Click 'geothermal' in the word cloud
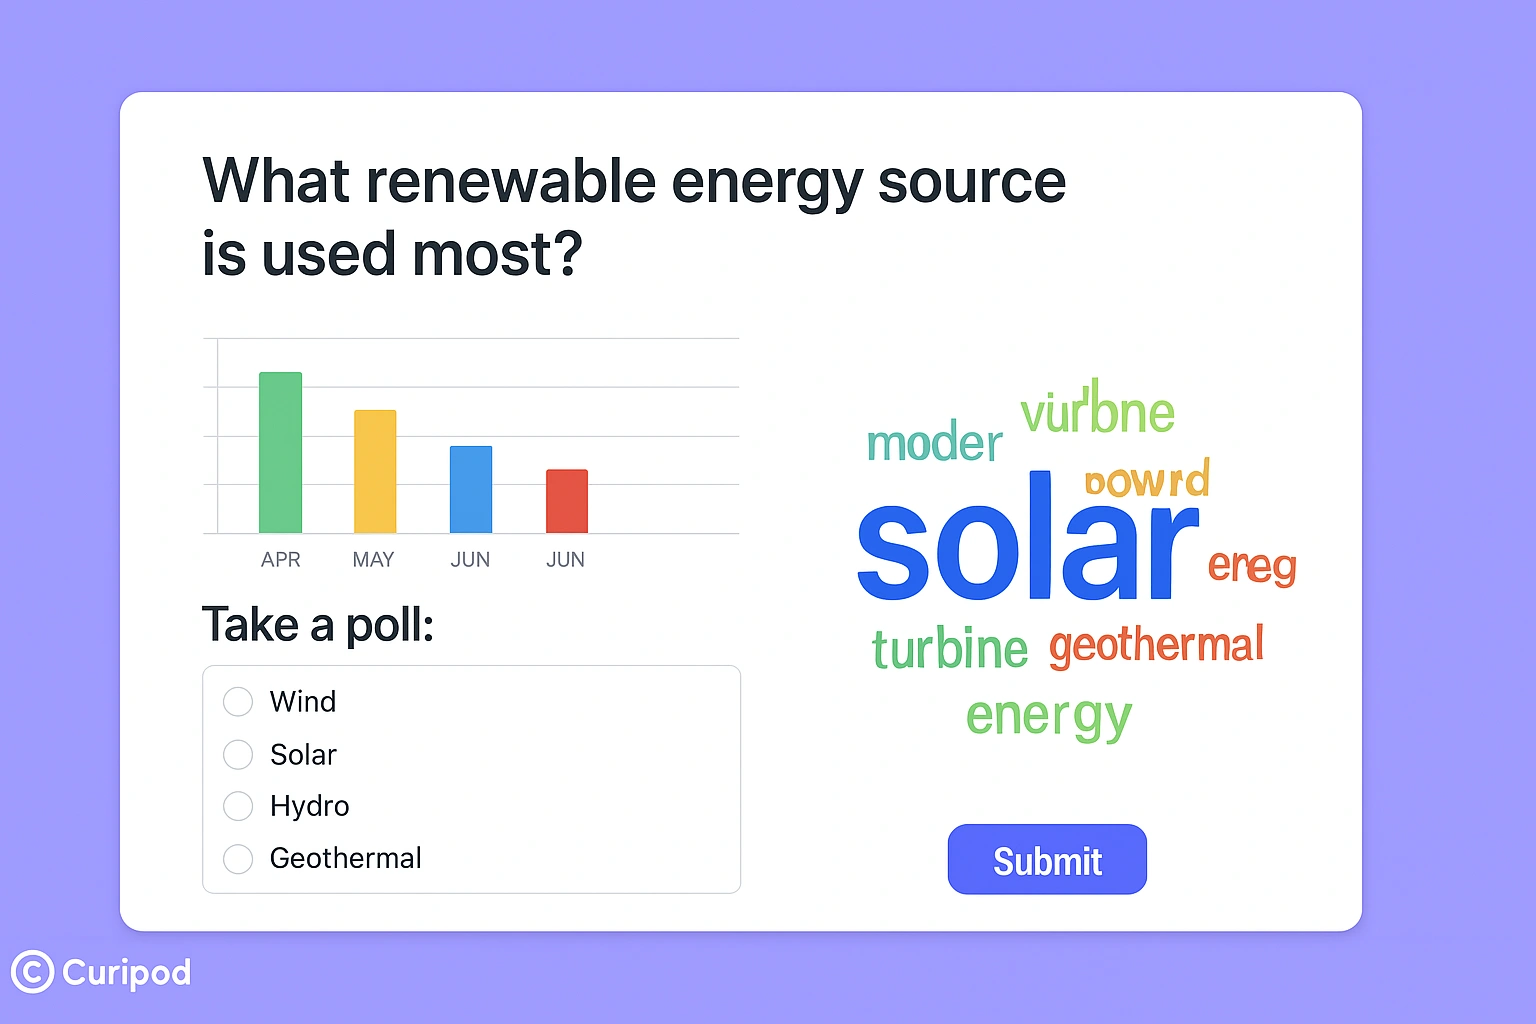The width and height of the screenshot is (1536, 1024). (1156, 645)
